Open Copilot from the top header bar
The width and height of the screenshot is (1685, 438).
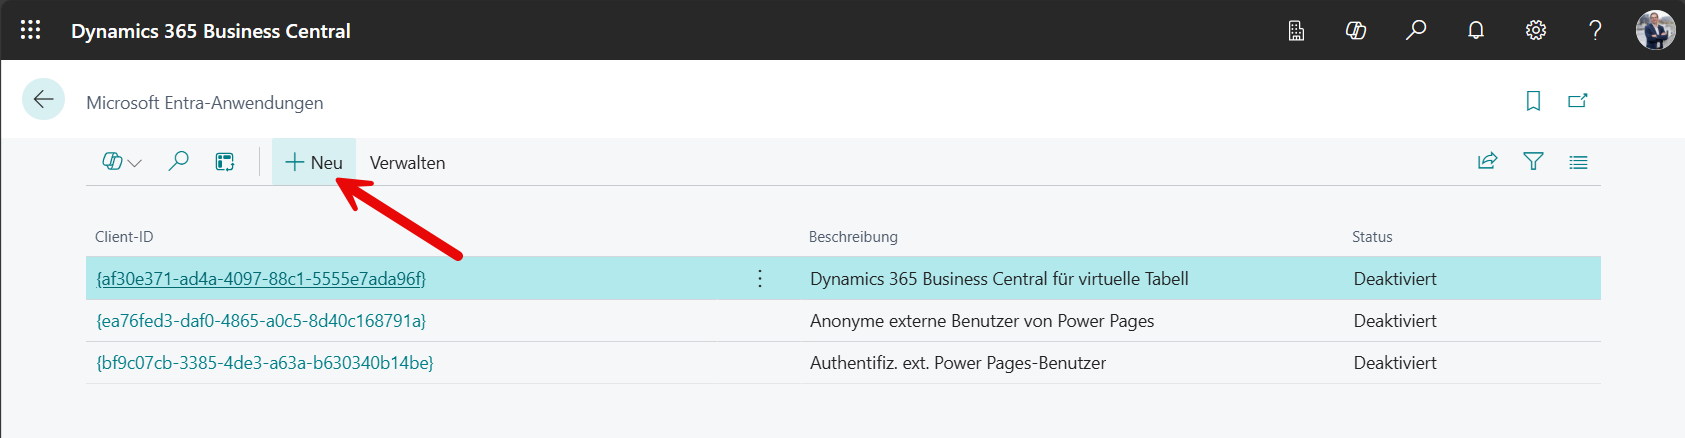coord(1356,31)
